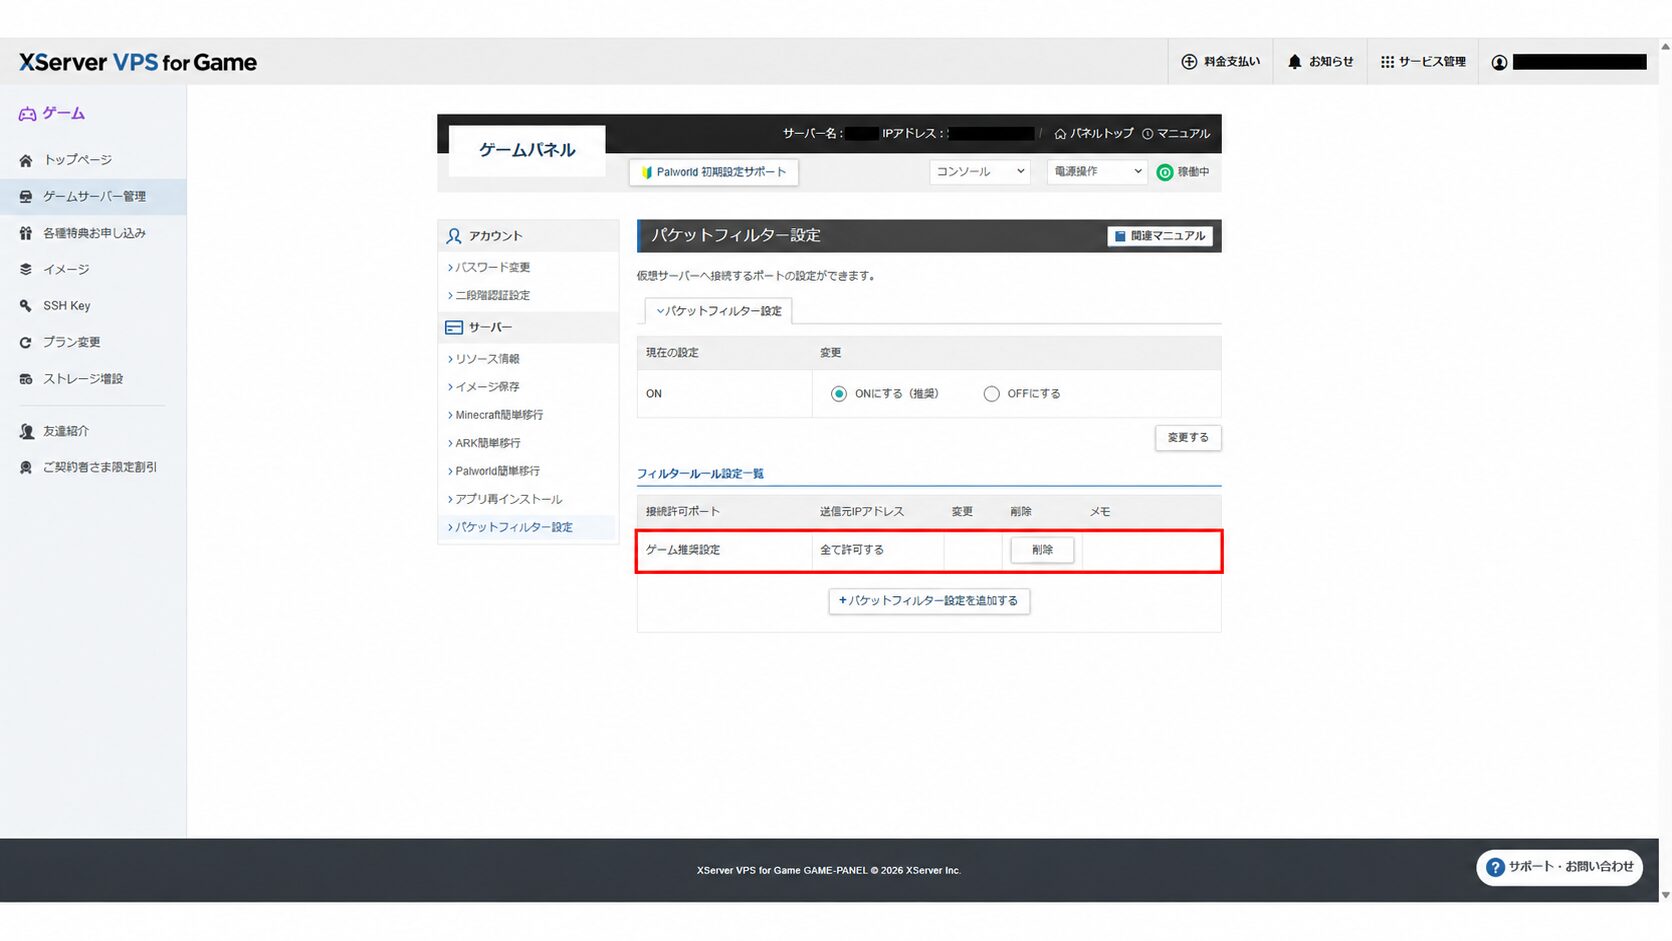Click the storage icon beside ストレージ増設
The width and height of the screenshot is (1672, 941).
tap(26, 379)
